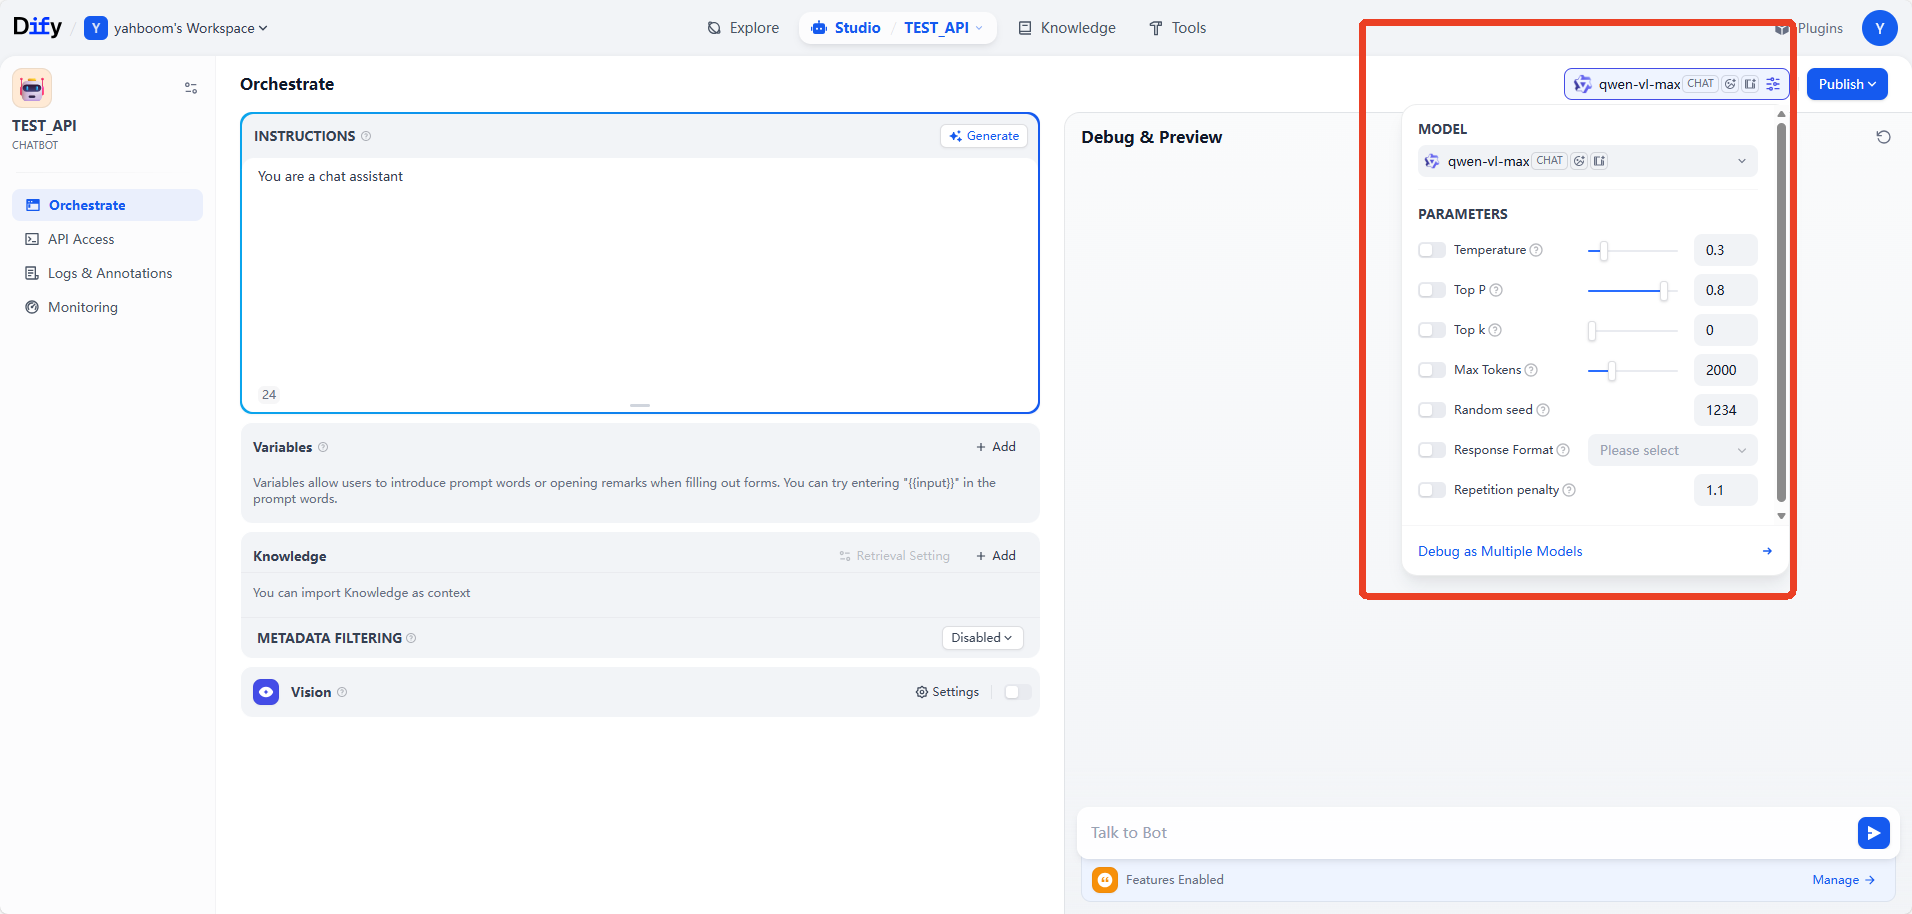
Task: Click the Max Tokens help icon
Action: click(x=1531, y=370)
